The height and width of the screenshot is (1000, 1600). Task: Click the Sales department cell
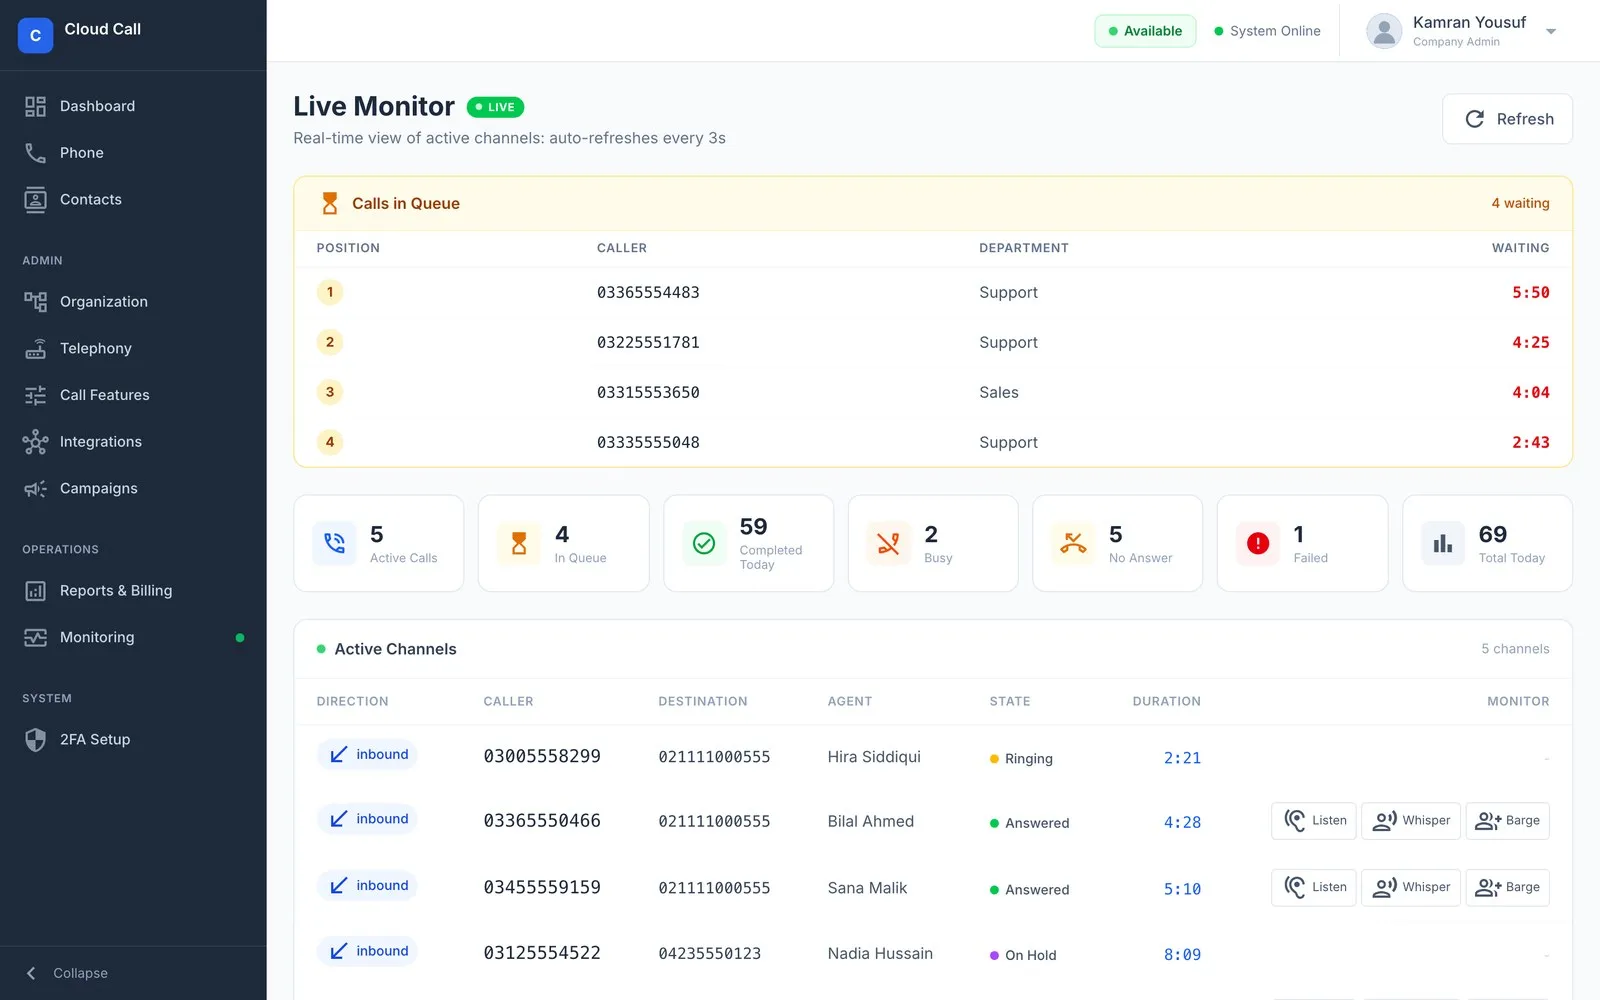[999, 393]
